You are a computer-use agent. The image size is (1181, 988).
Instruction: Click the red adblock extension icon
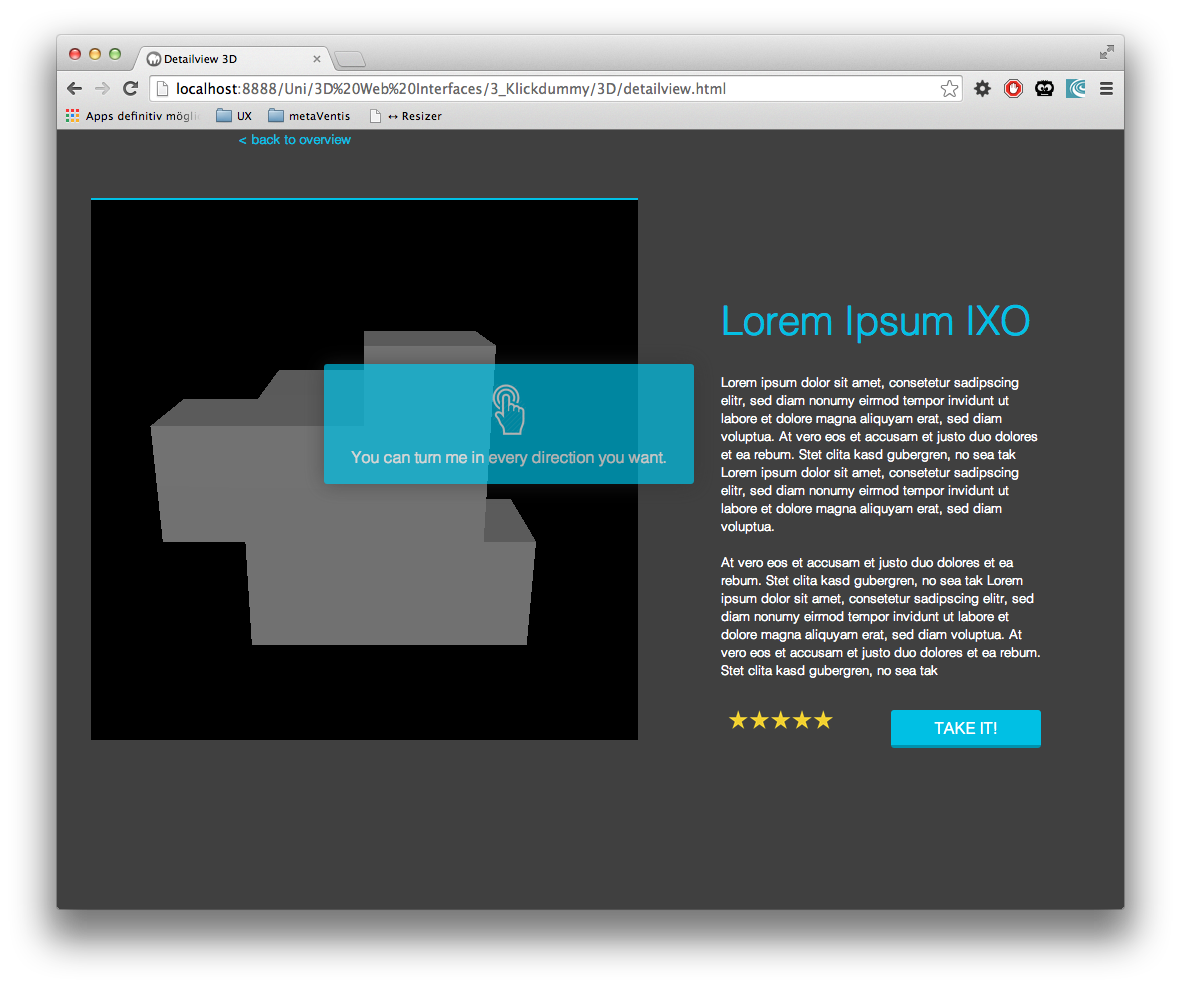click(x=1013, y=89)
